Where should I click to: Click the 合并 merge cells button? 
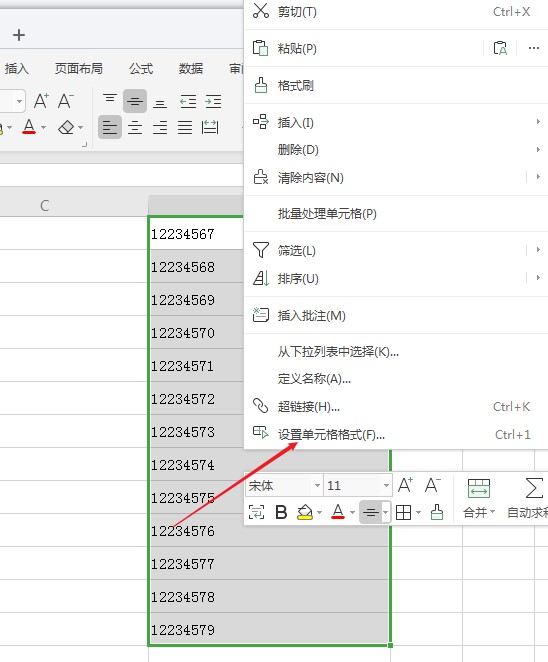click(x=479, y=498)
